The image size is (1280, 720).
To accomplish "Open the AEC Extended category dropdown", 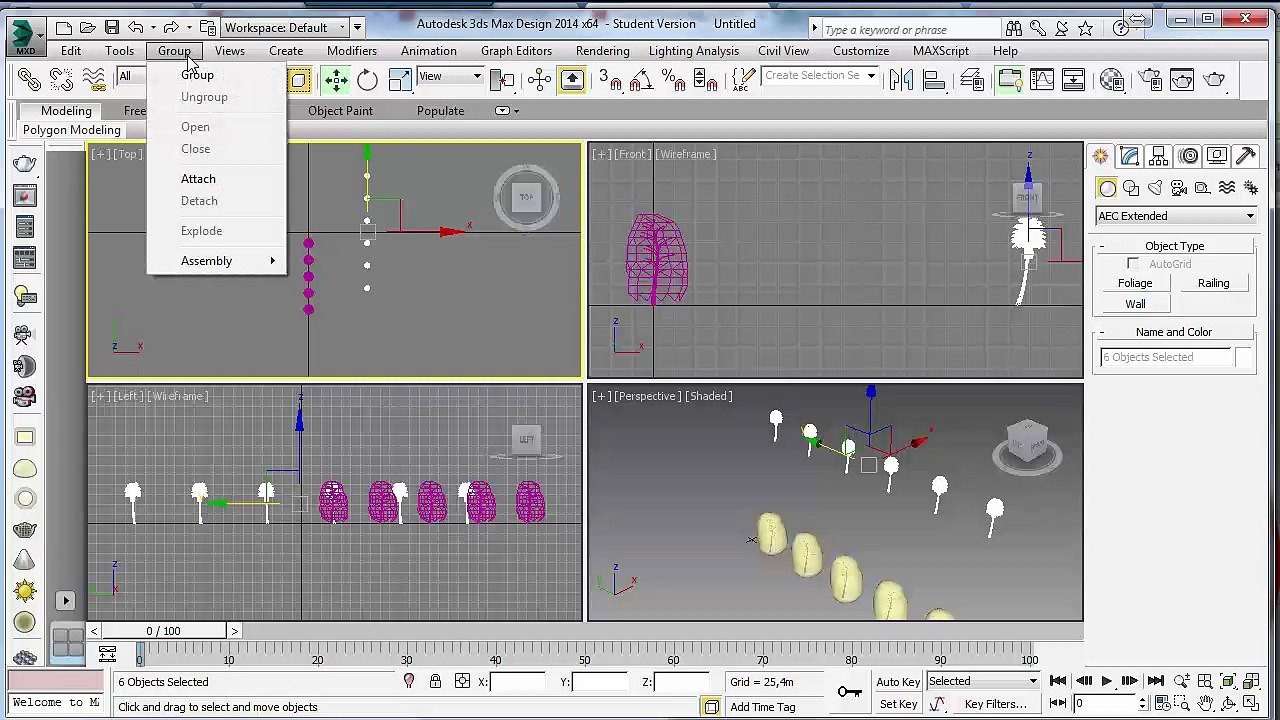I will [1175, 216].
